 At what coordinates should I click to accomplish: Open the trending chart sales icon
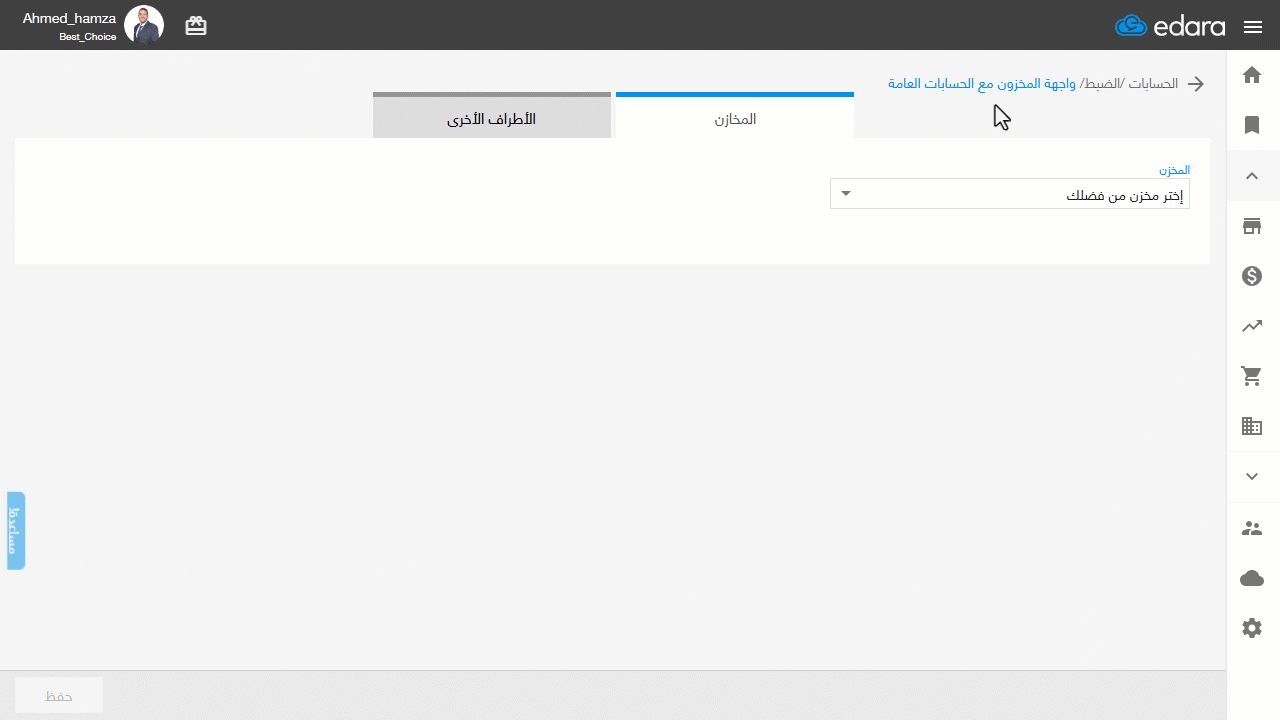1252,326
